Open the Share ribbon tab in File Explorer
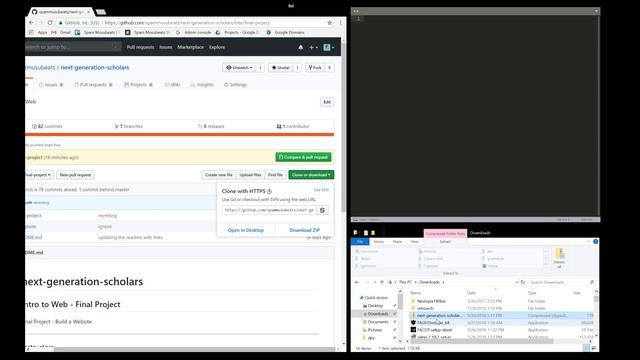640x360 pixels. (397, 242)
